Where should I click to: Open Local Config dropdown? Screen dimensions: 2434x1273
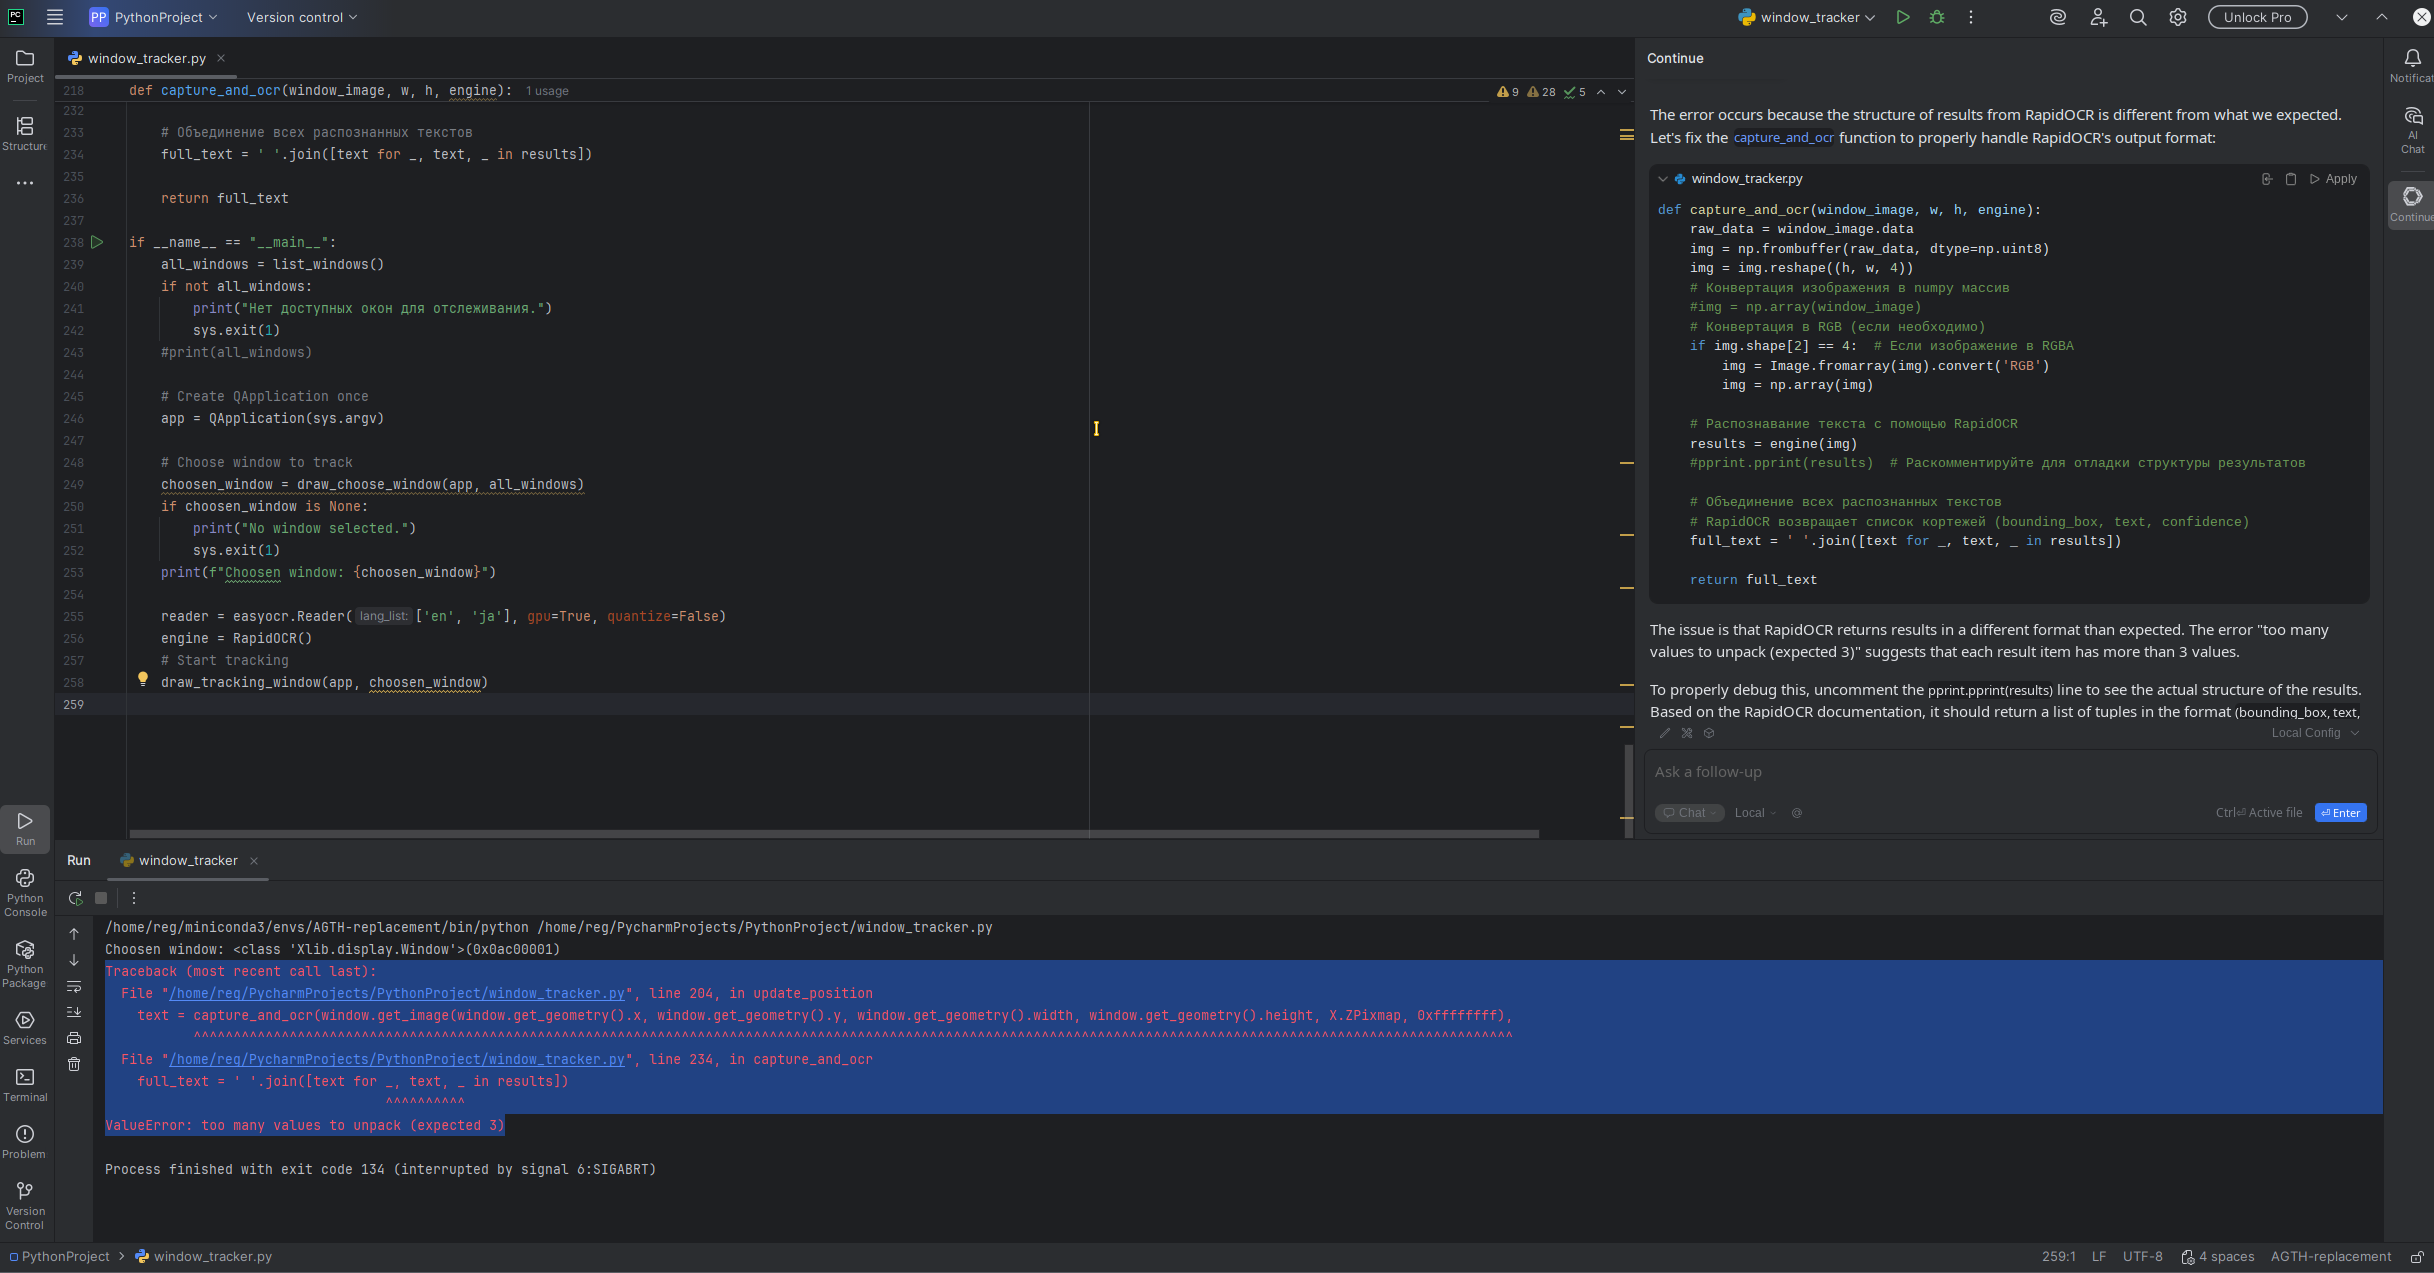(2315, 733)
